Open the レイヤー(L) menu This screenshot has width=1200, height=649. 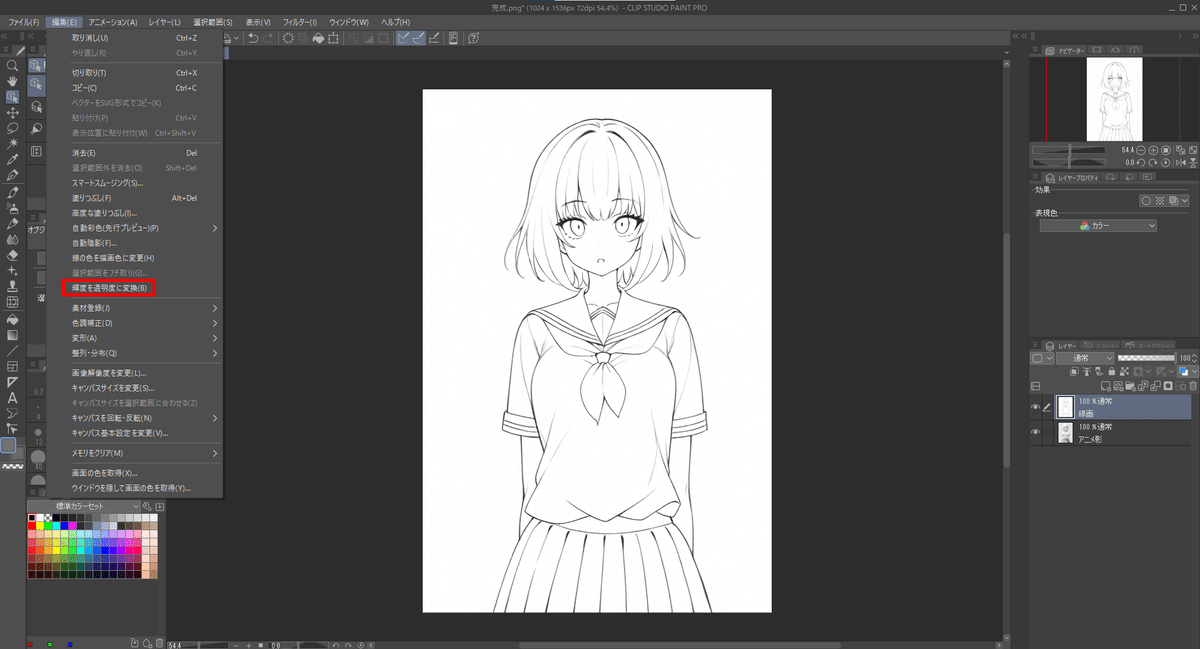coord(164,22)
